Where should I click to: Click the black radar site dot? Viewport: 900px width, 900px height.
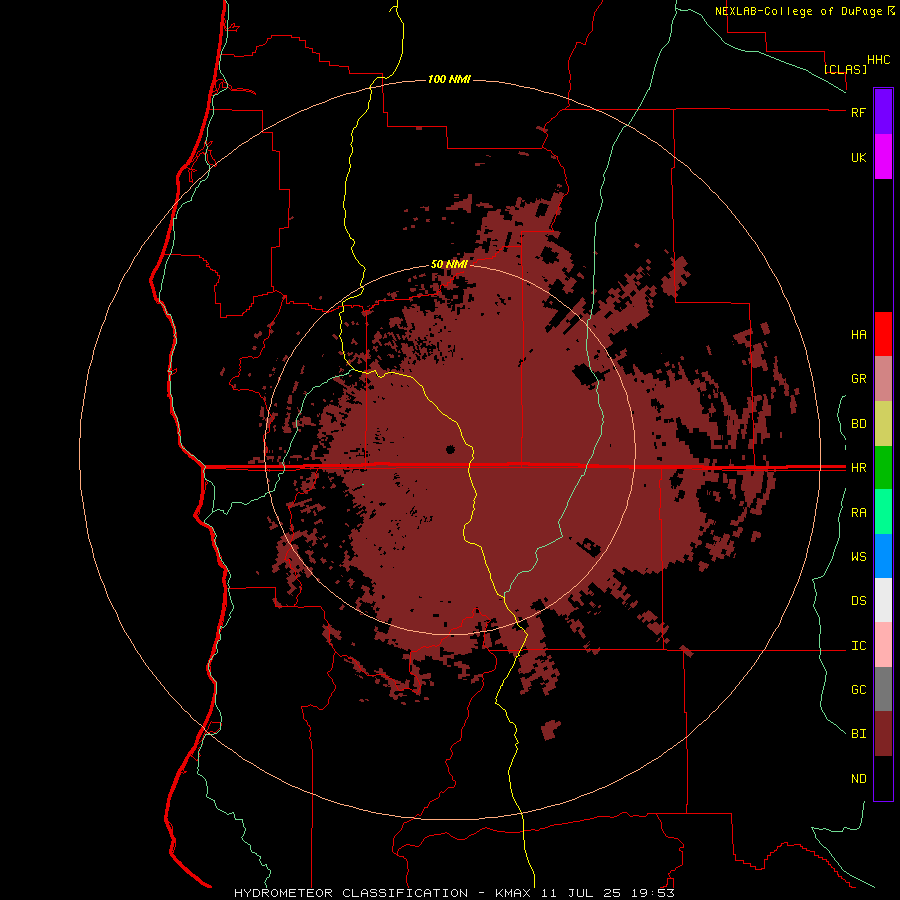coord(451,449)
